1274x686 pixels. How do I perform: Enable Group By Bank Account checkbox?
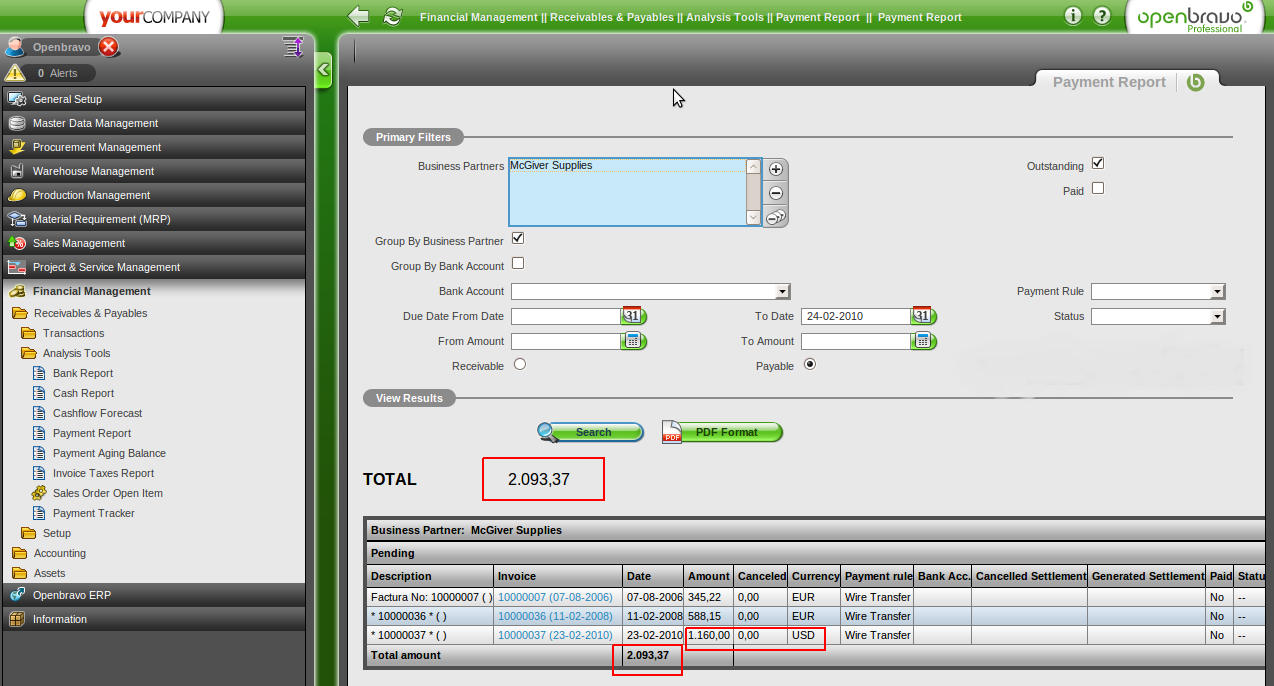(518, 264)
